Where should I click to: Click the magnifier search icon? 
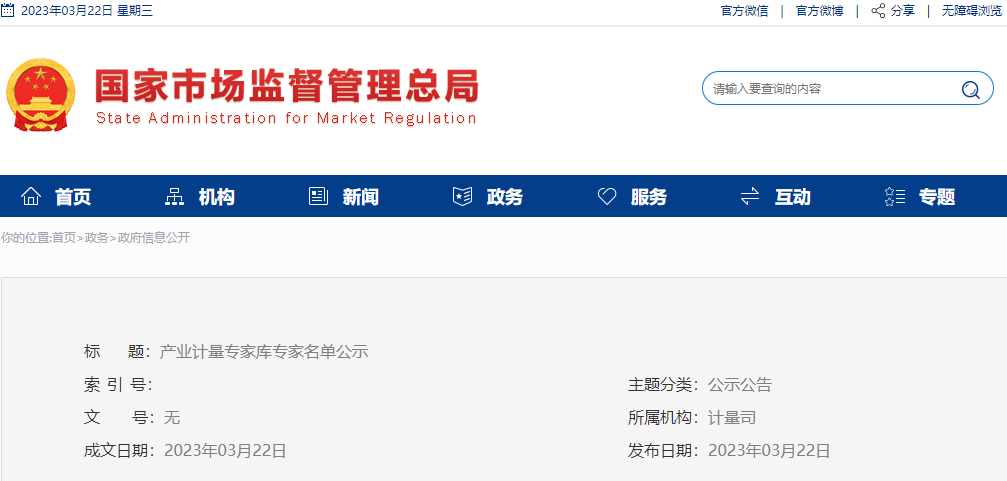970,89
